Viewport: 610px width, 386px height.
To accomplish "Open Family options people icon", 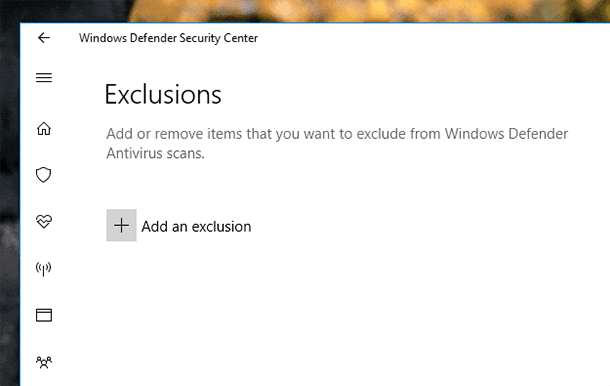I will coord(44,362).
